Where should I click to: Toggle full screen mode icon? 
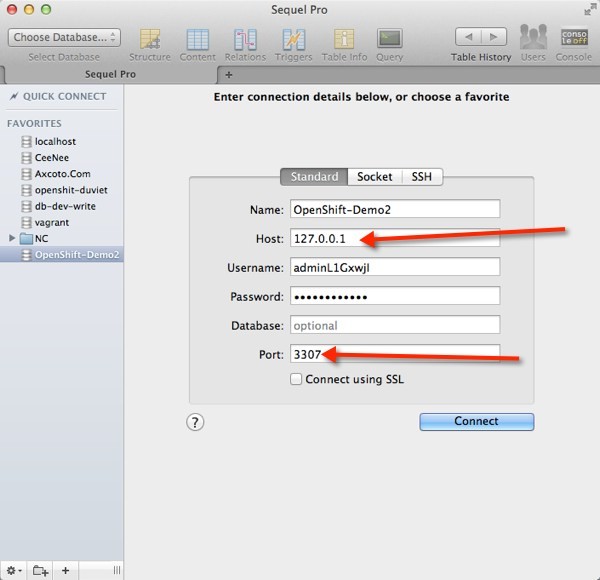590,10
